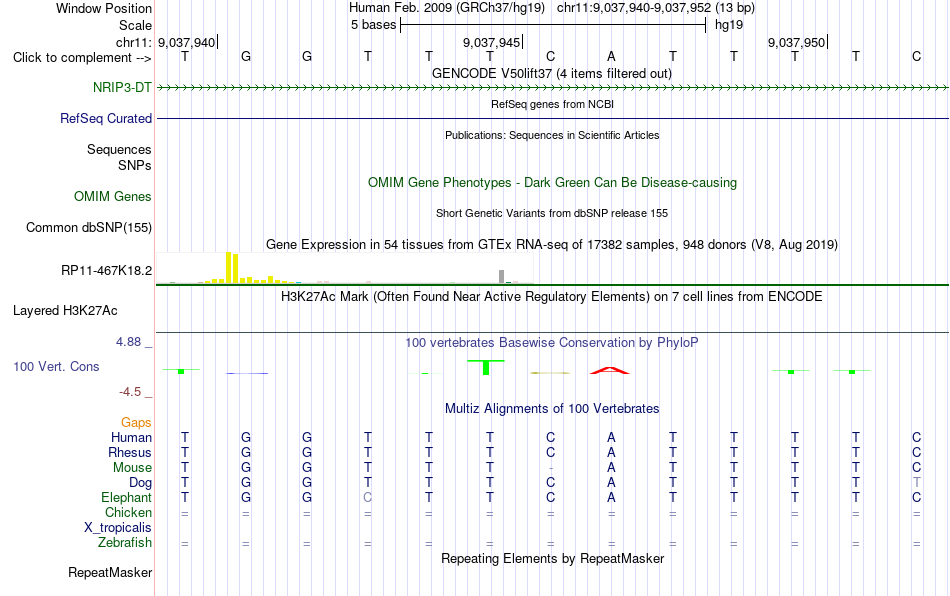The image size is (950, 596).
Task: Select the Rhesus species row label
Action: (x=130, y=452)
